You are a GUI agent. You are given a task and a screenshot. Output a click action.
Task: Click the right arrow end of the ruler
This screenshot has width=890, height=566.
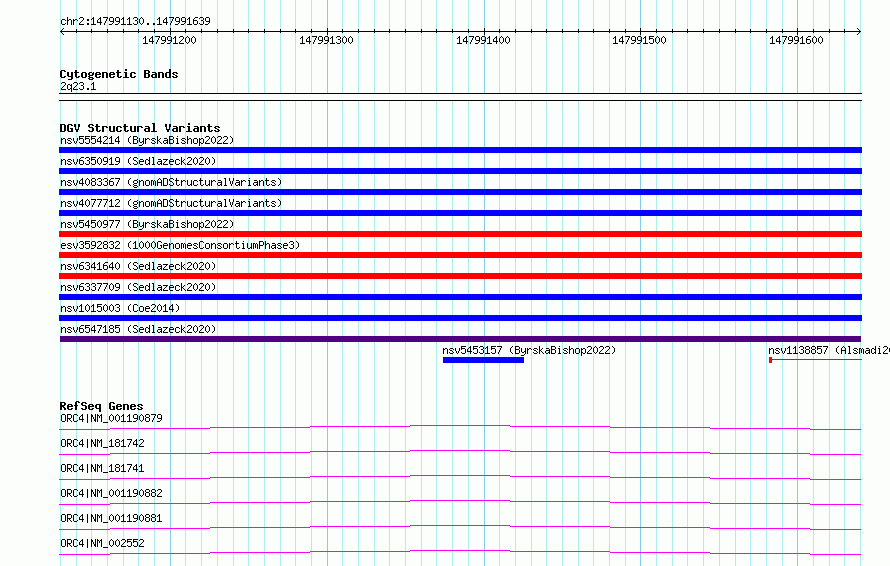click(859, 32)
